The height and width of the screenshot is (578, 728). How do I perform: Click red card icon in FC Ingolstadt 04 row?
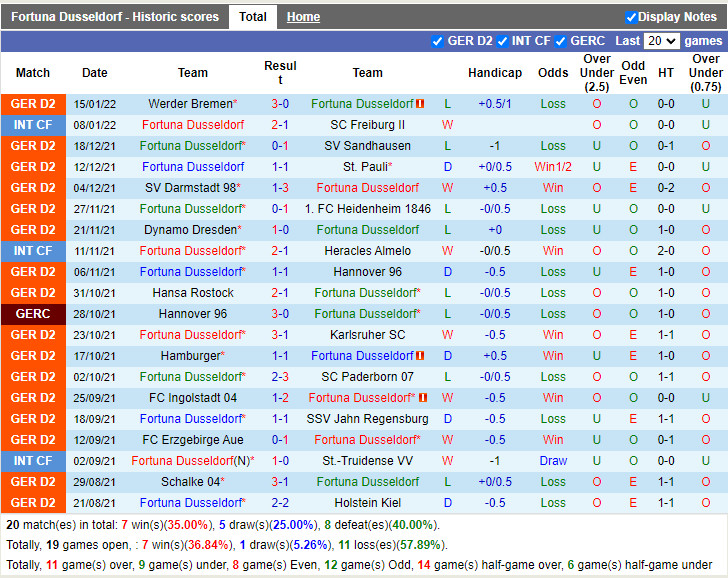(x=423, y=398)
